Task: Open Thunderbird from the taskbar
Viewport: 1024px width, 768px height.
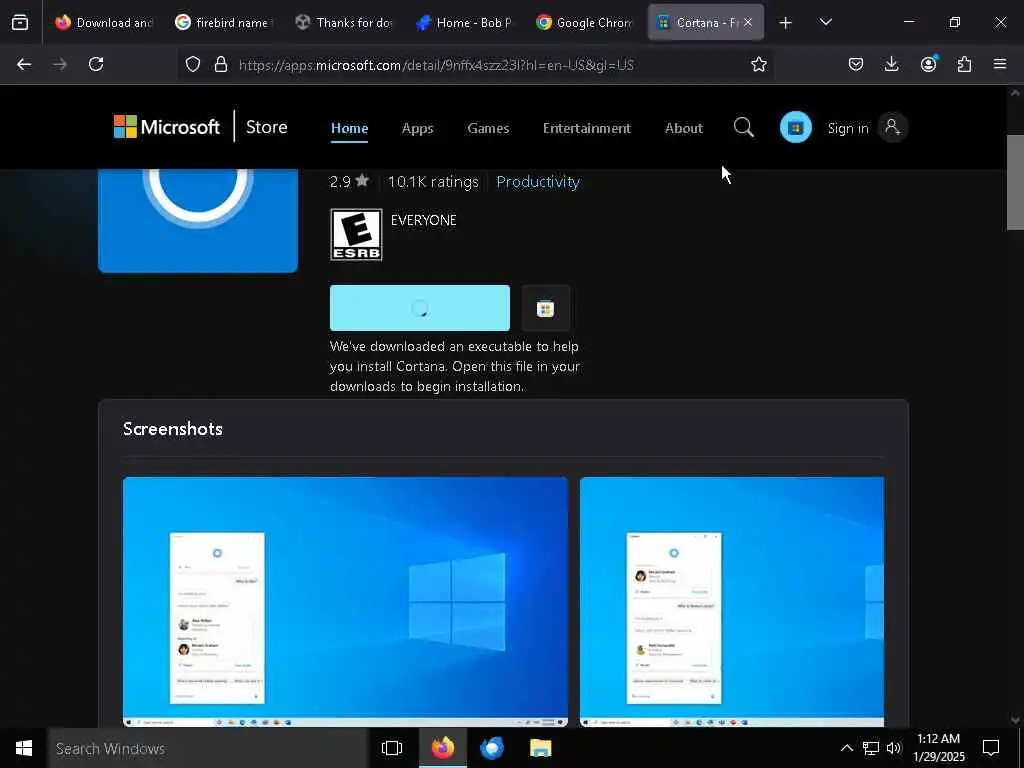Action: coord(492,748)
